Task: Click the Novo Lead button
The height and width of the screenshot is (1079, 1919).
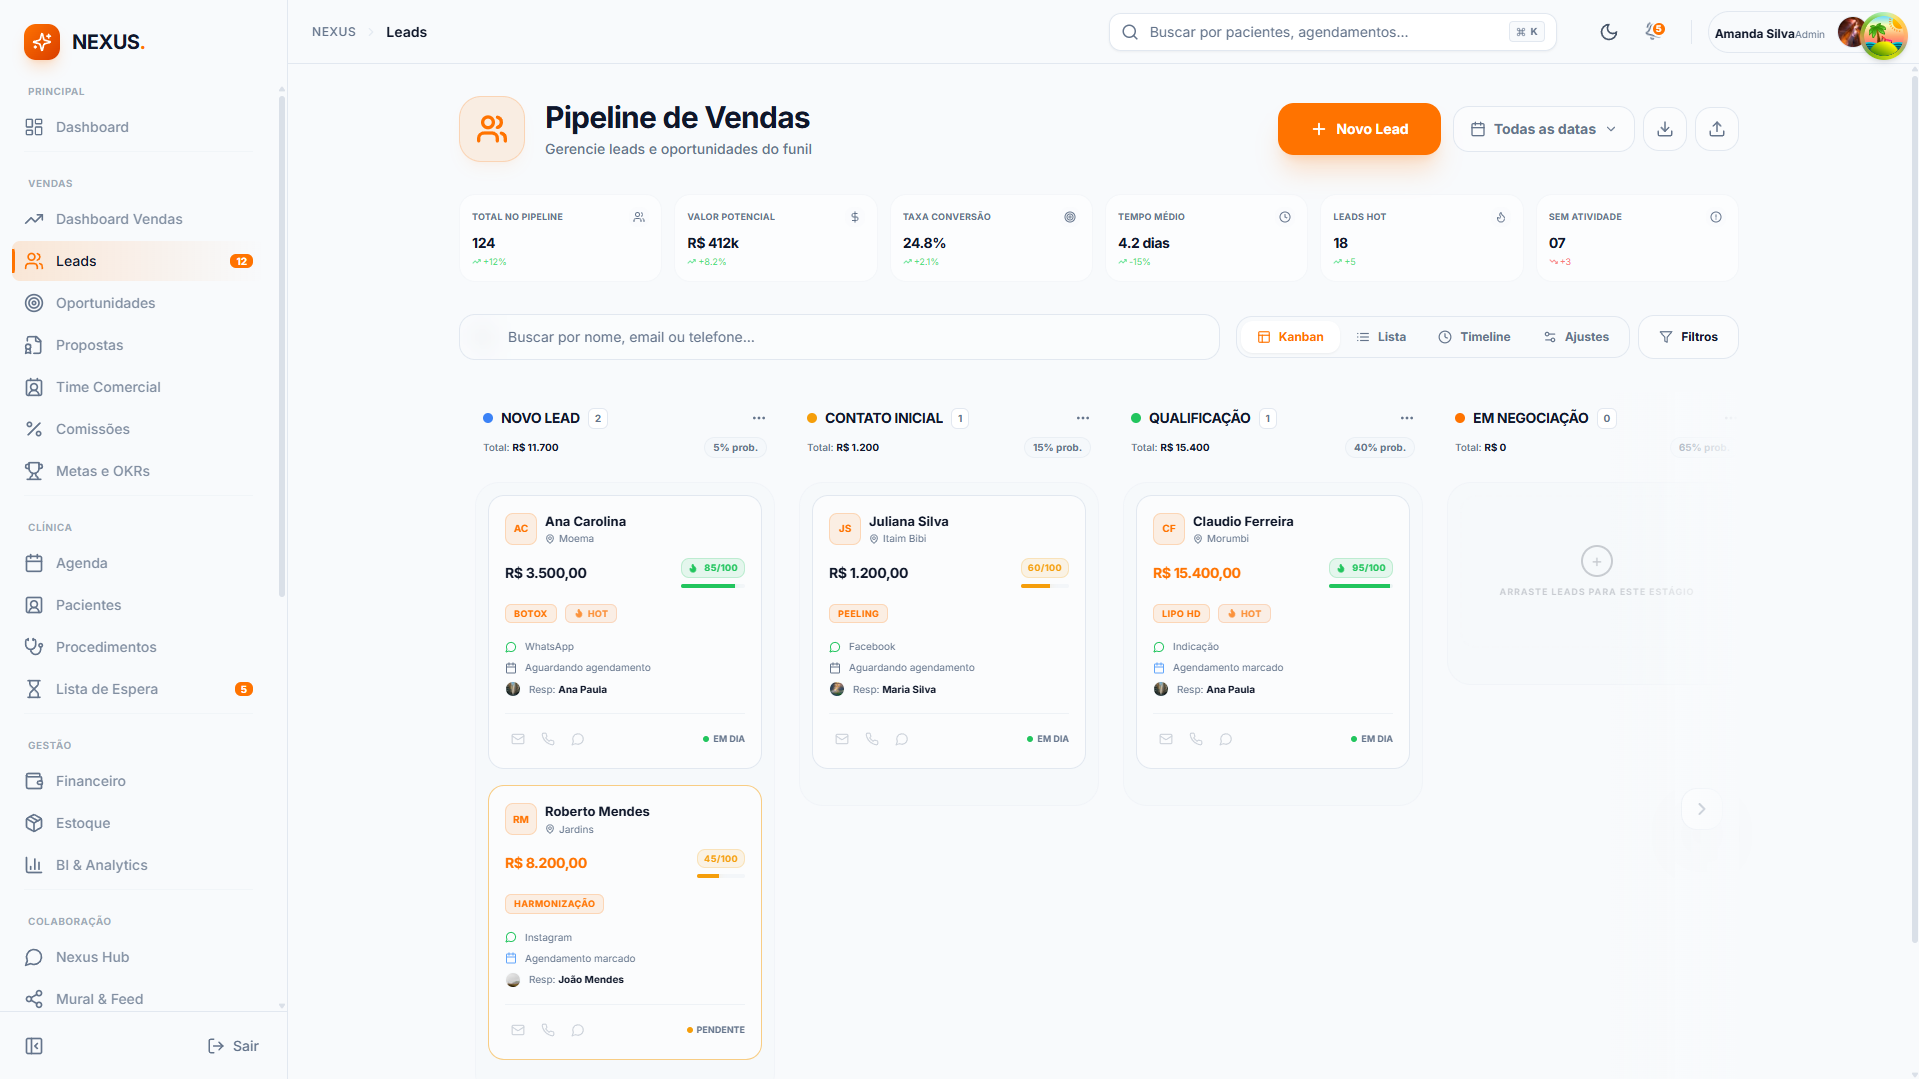Action: click(x=1359, y=129)
